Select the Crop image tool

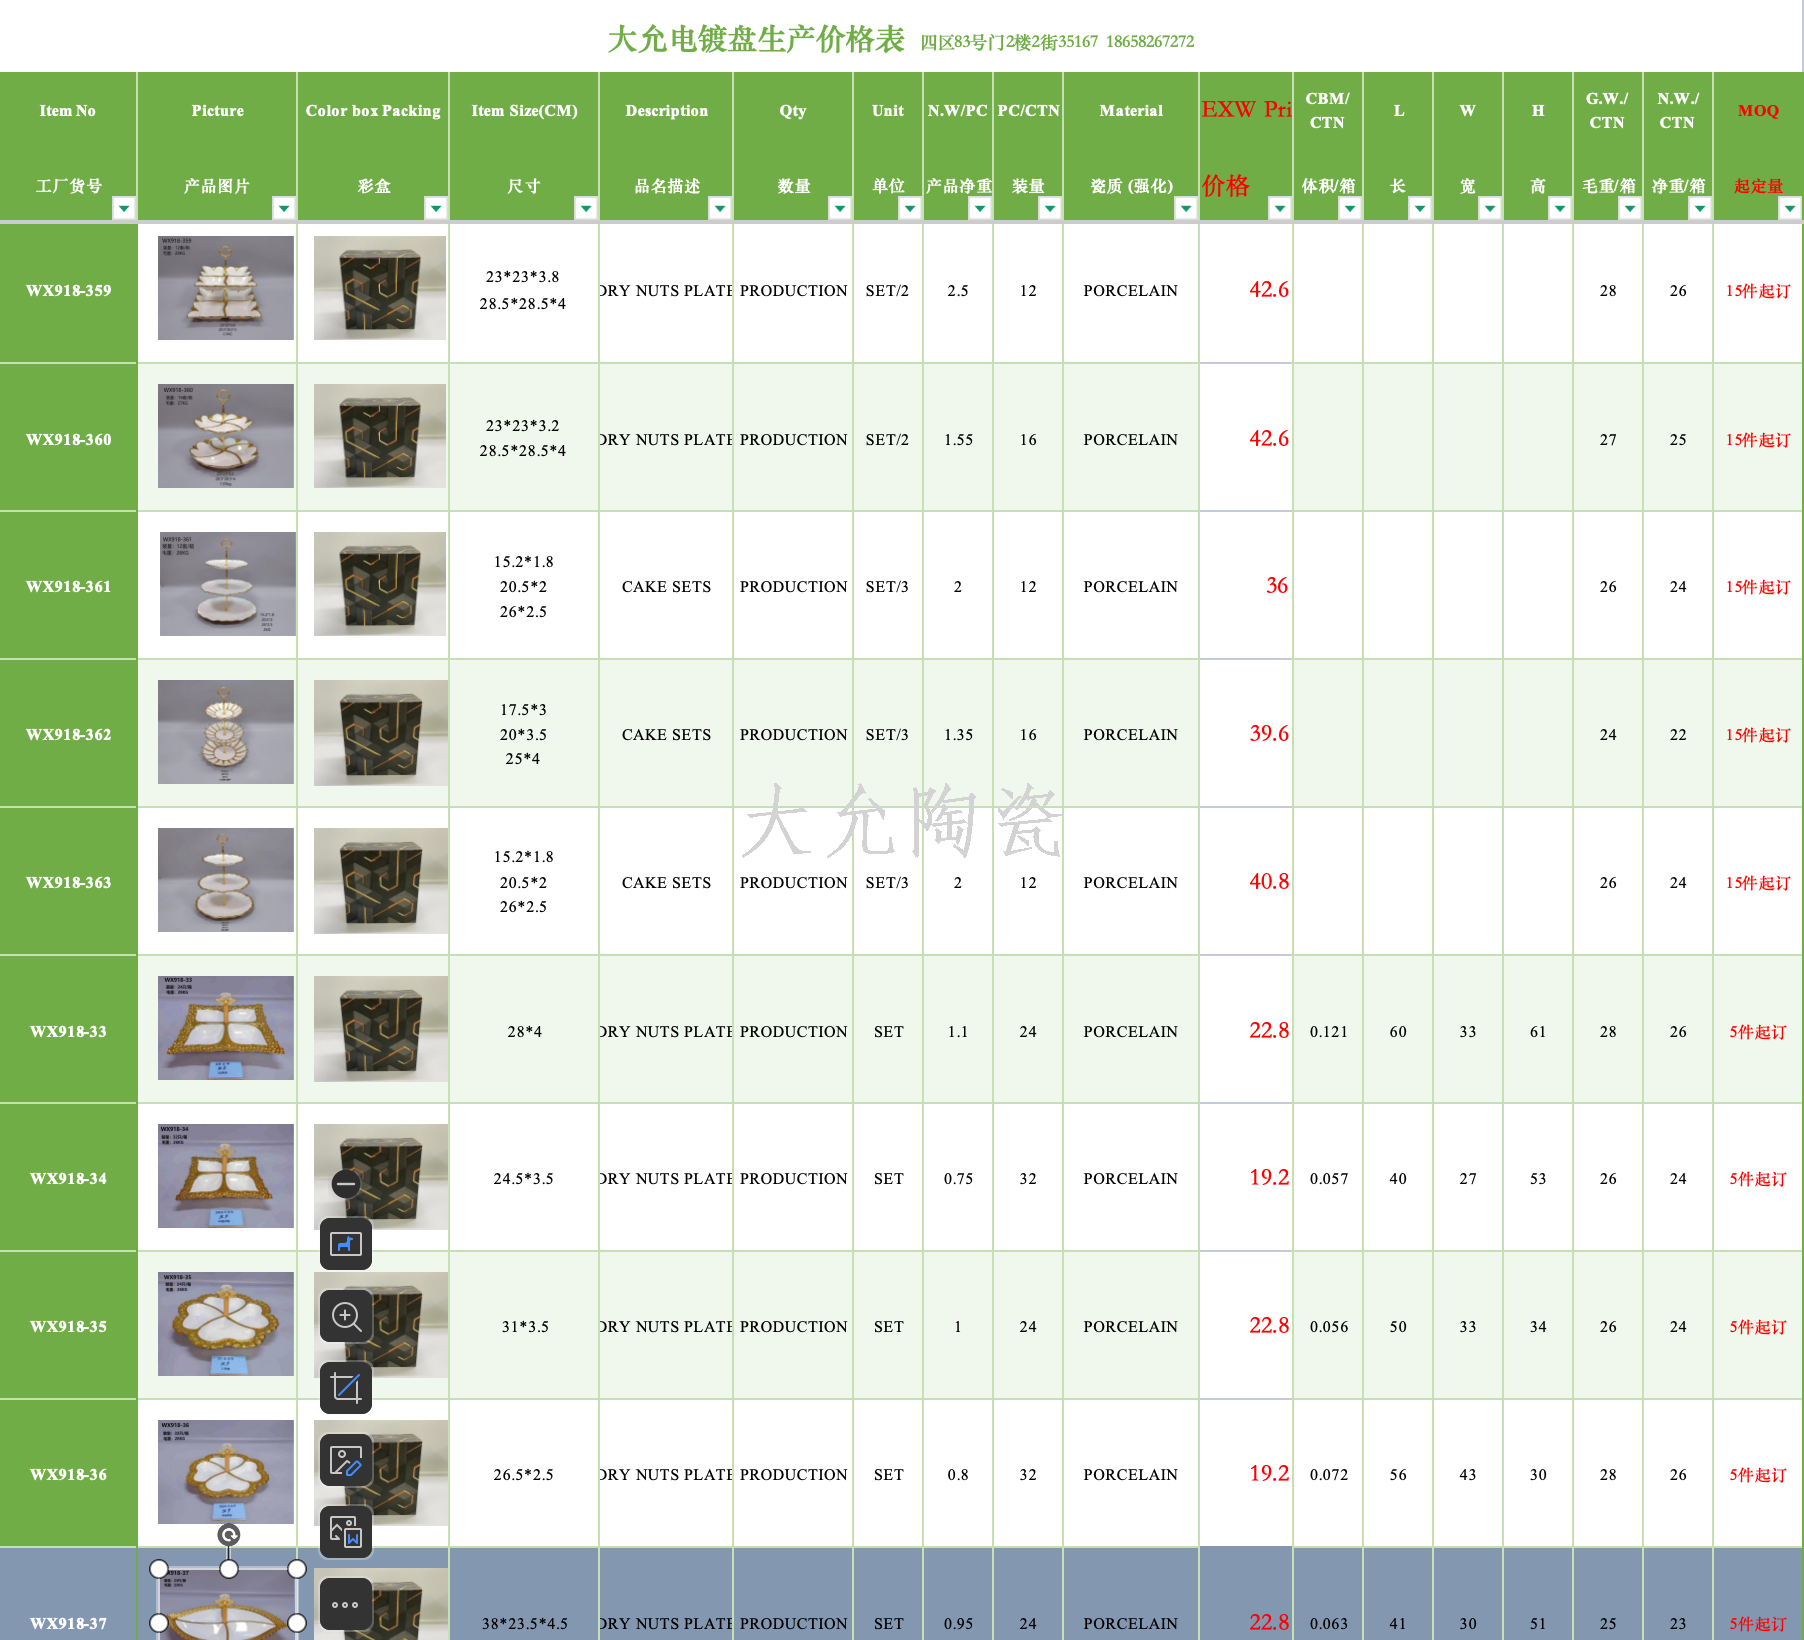pyautogui.click(x=346, y=1388)
